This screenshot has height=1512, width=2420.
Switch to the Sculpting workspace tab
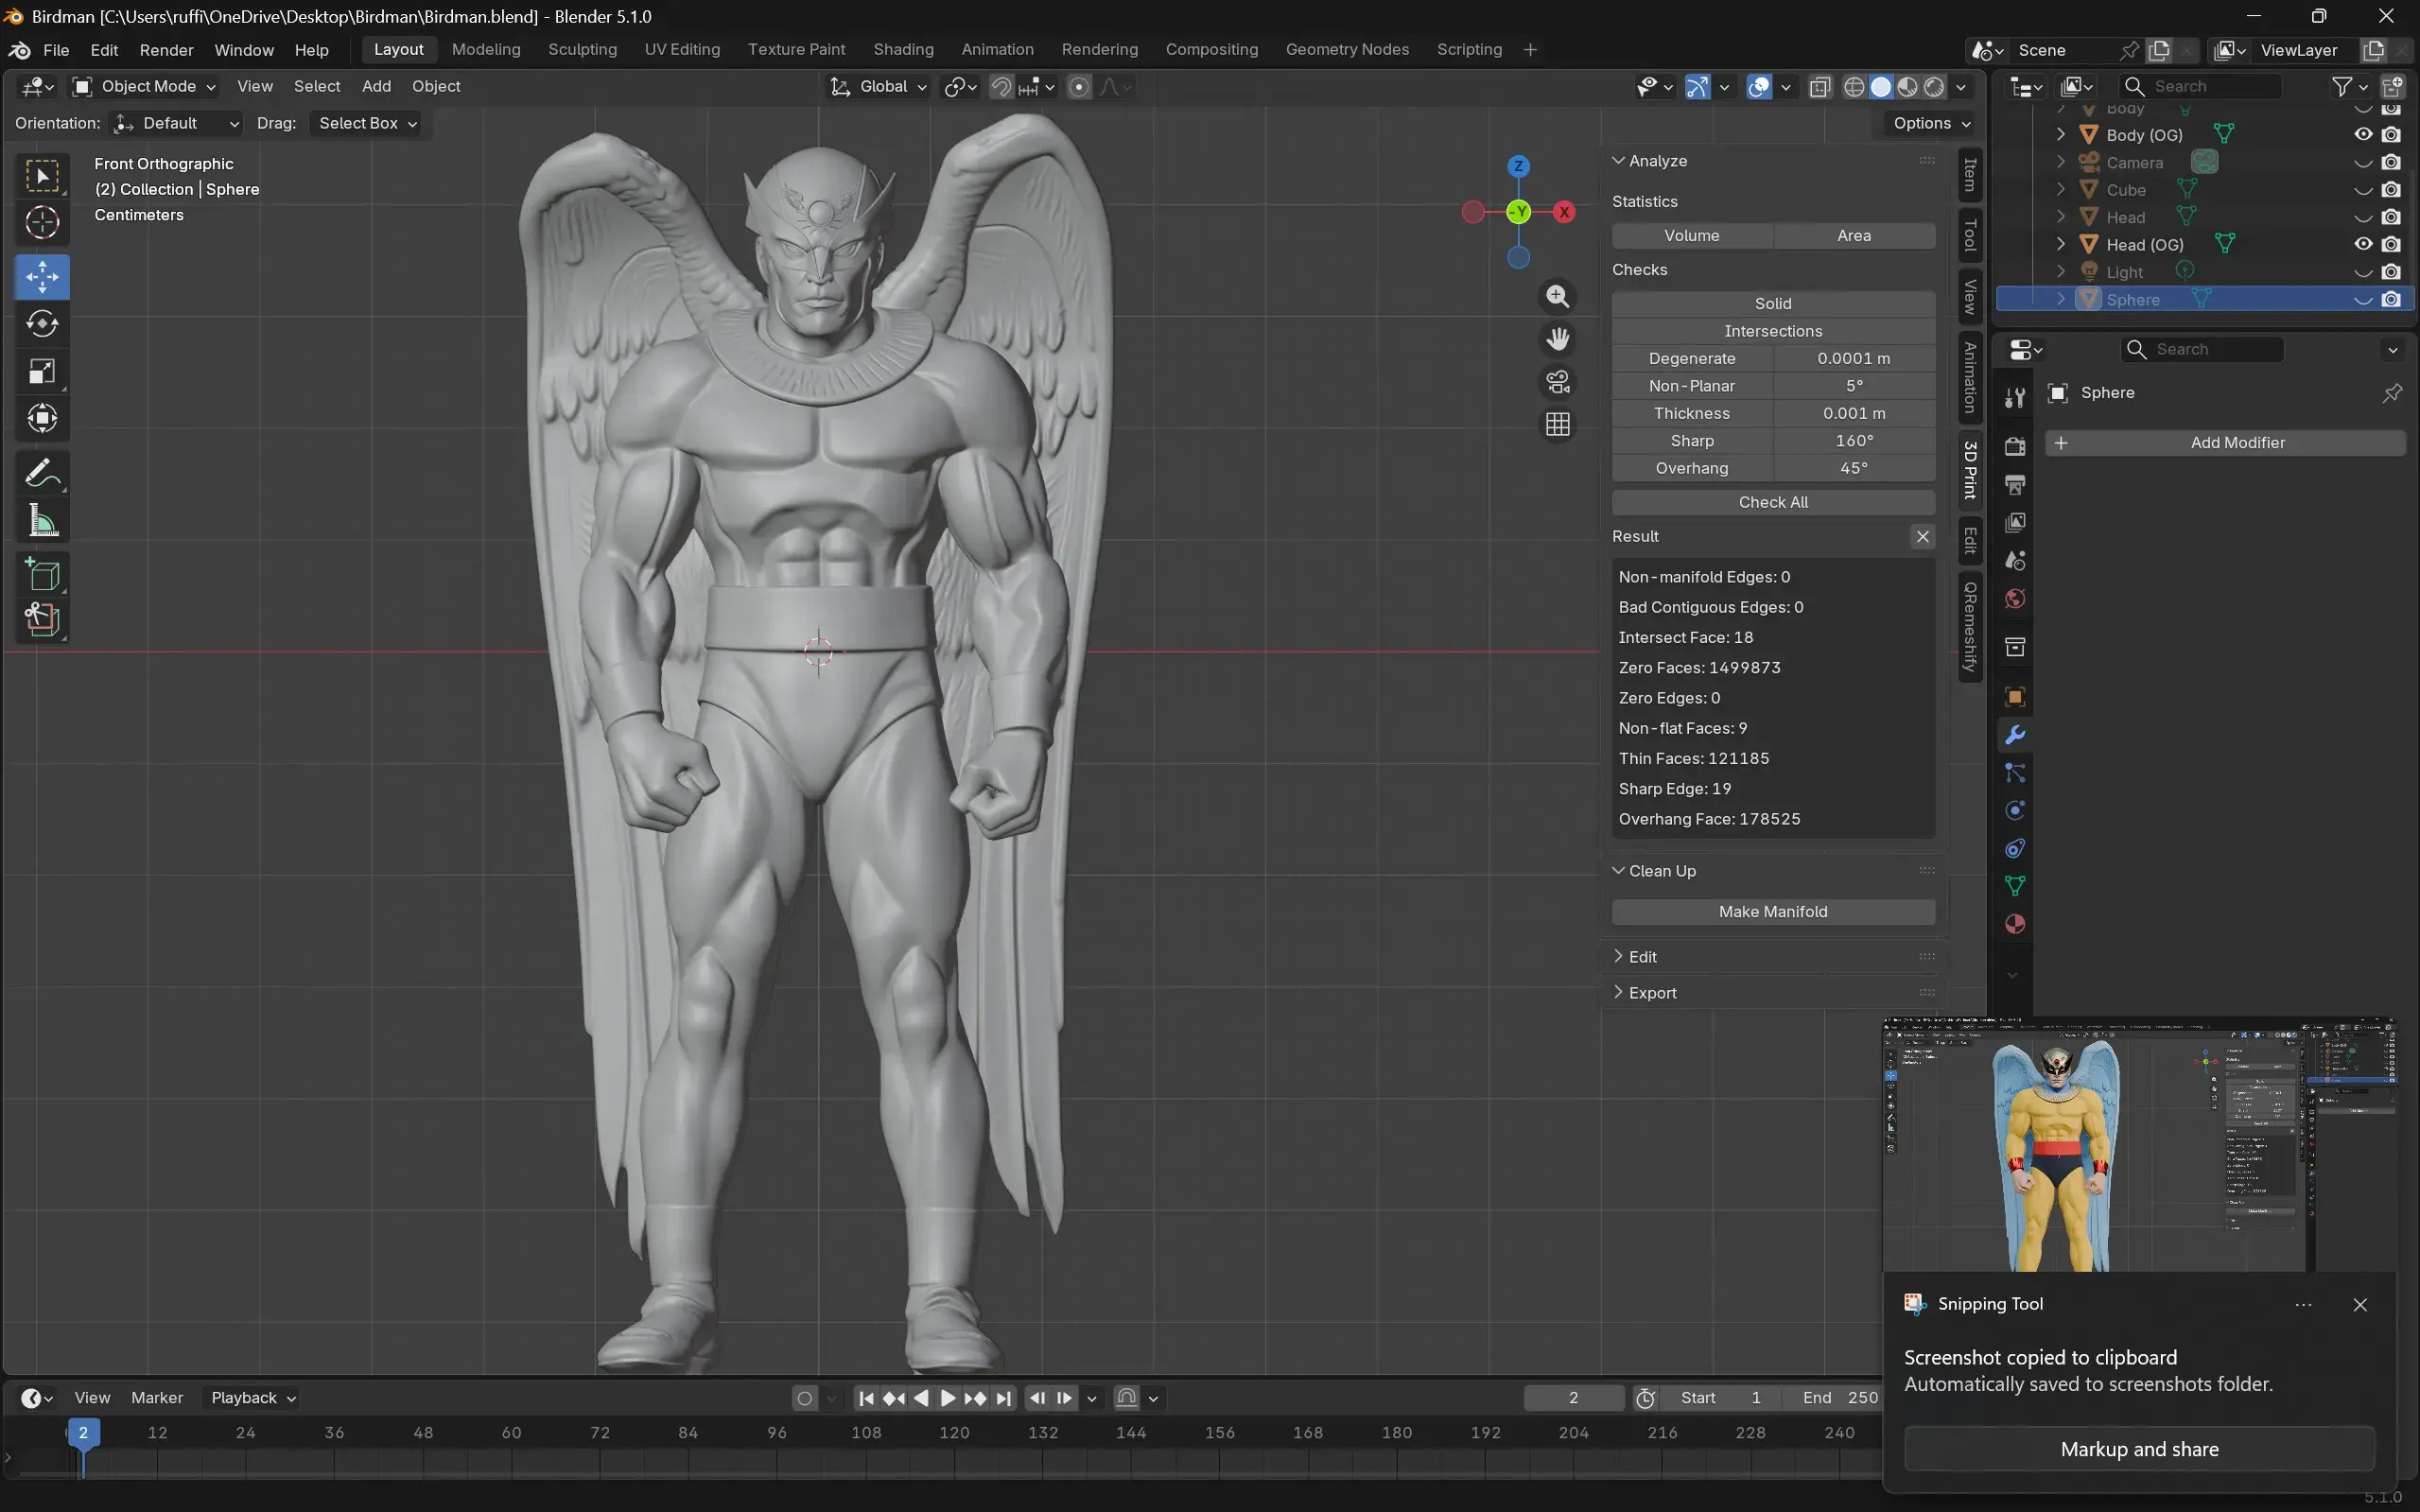pyautogui.click(x=582, y=50)
